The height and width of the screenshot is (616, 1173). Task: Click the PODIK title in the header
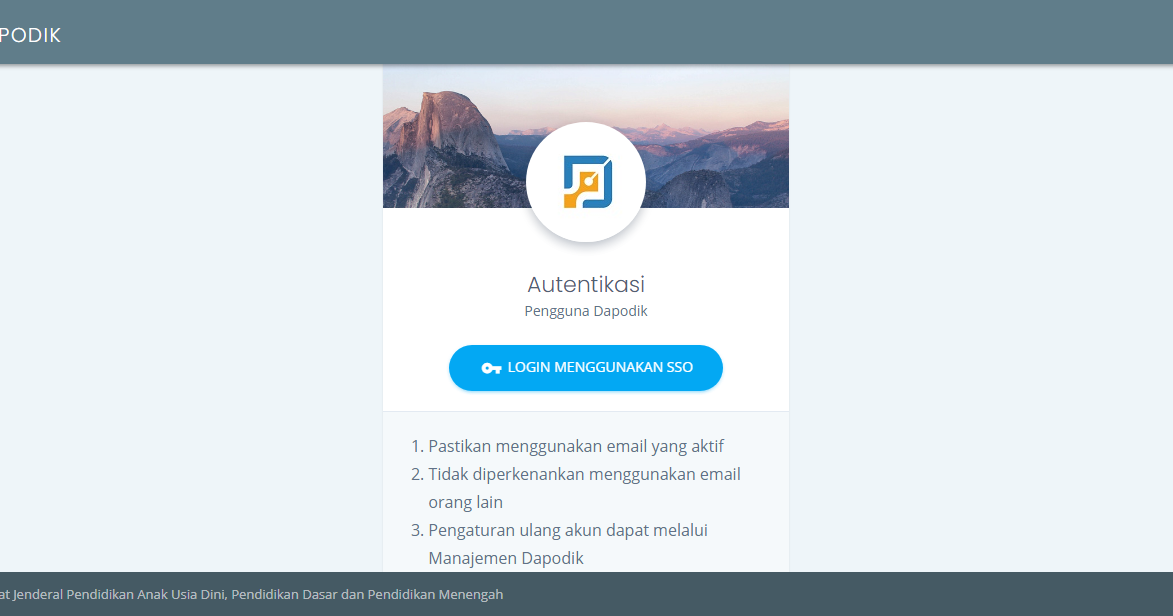tap(30, 34)
